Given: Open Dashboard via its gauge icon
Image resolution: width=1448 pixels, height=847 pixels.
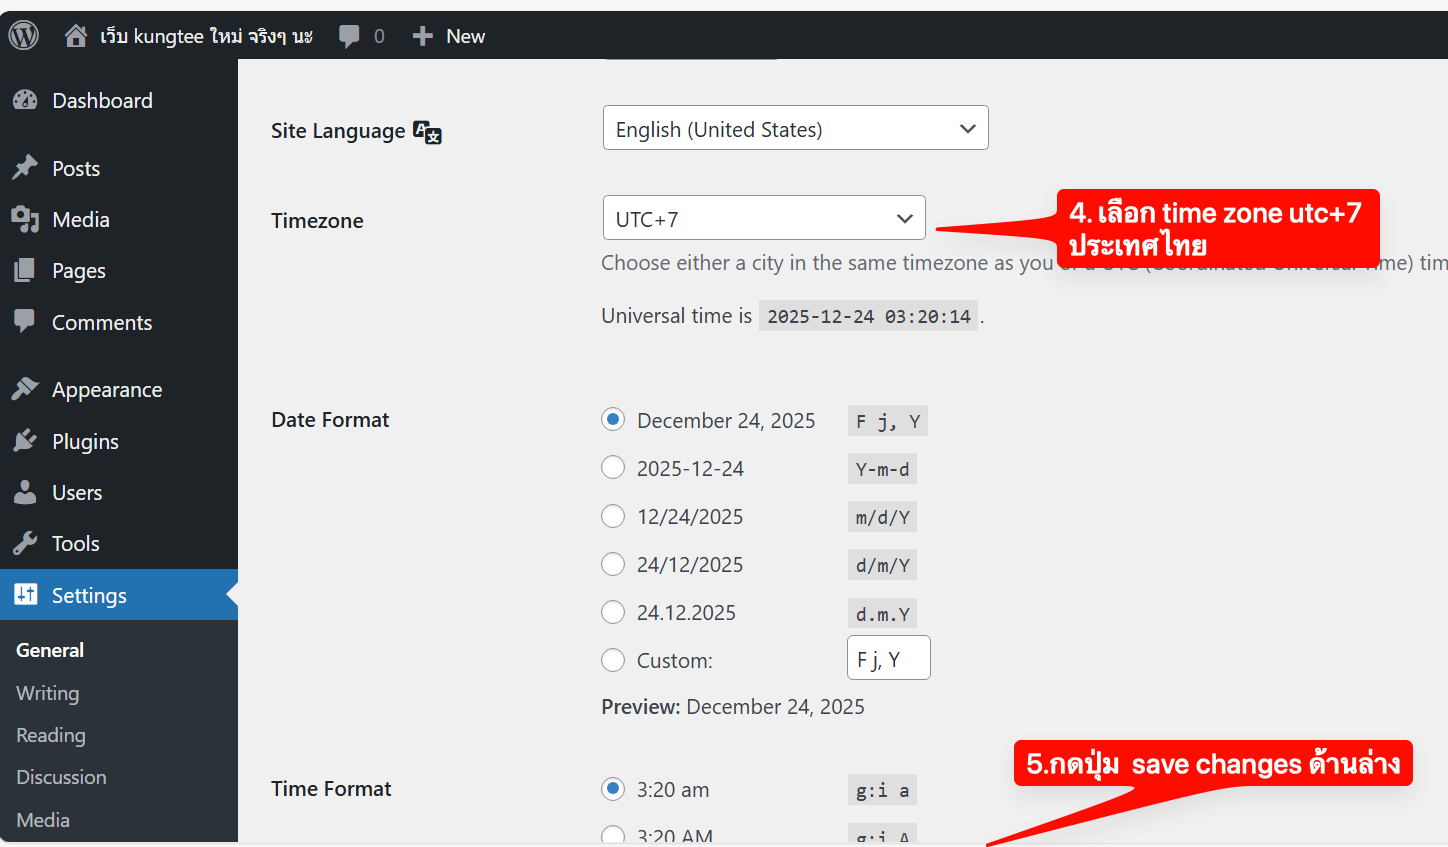Looking at the screenshot, I should pos(25,100).
